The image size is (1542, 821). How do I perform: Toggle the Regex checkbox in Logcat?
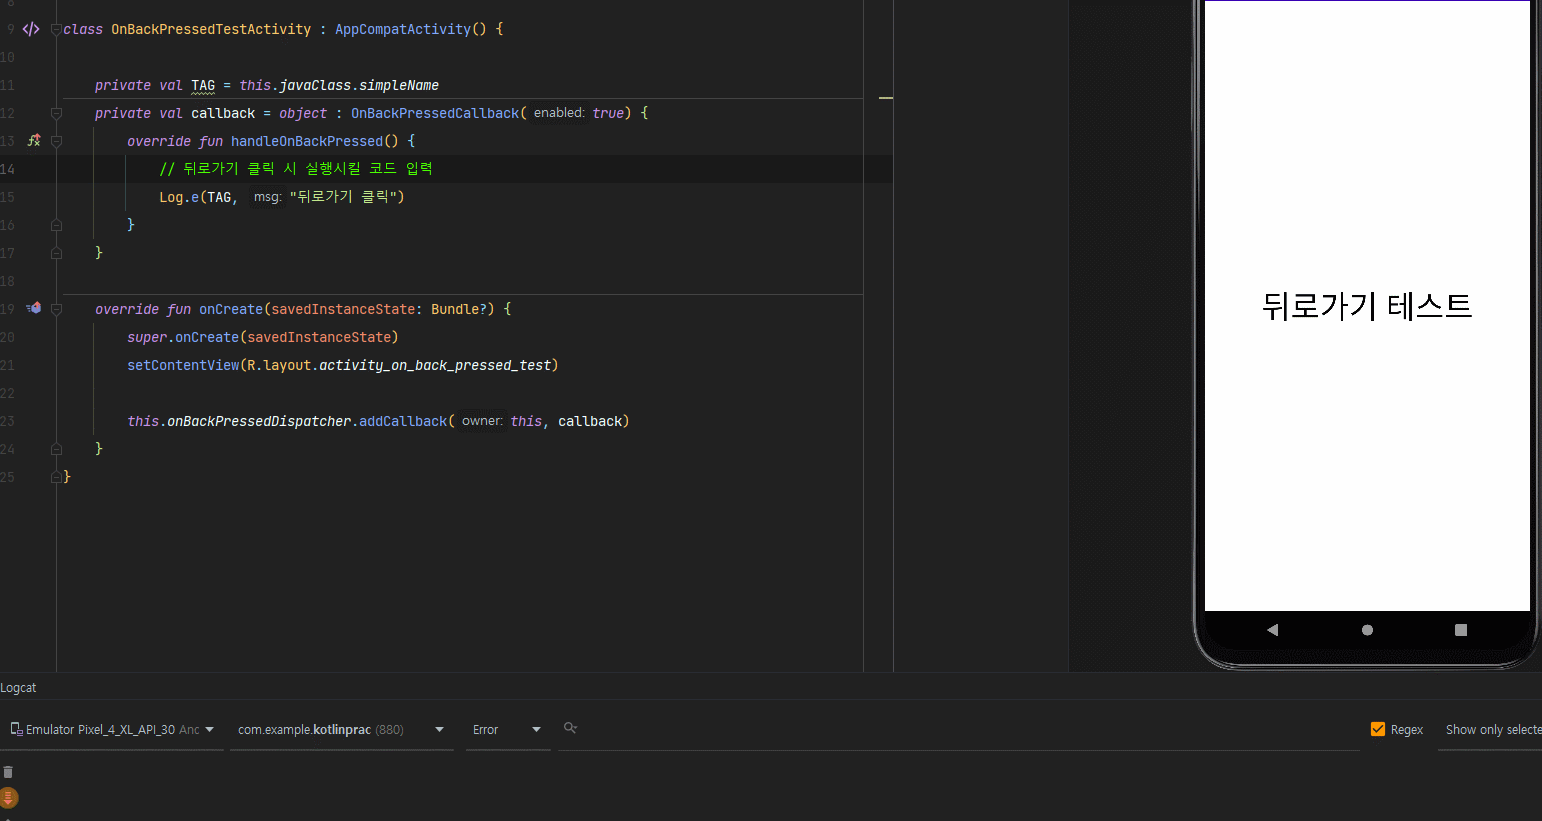click(1378, 729)
